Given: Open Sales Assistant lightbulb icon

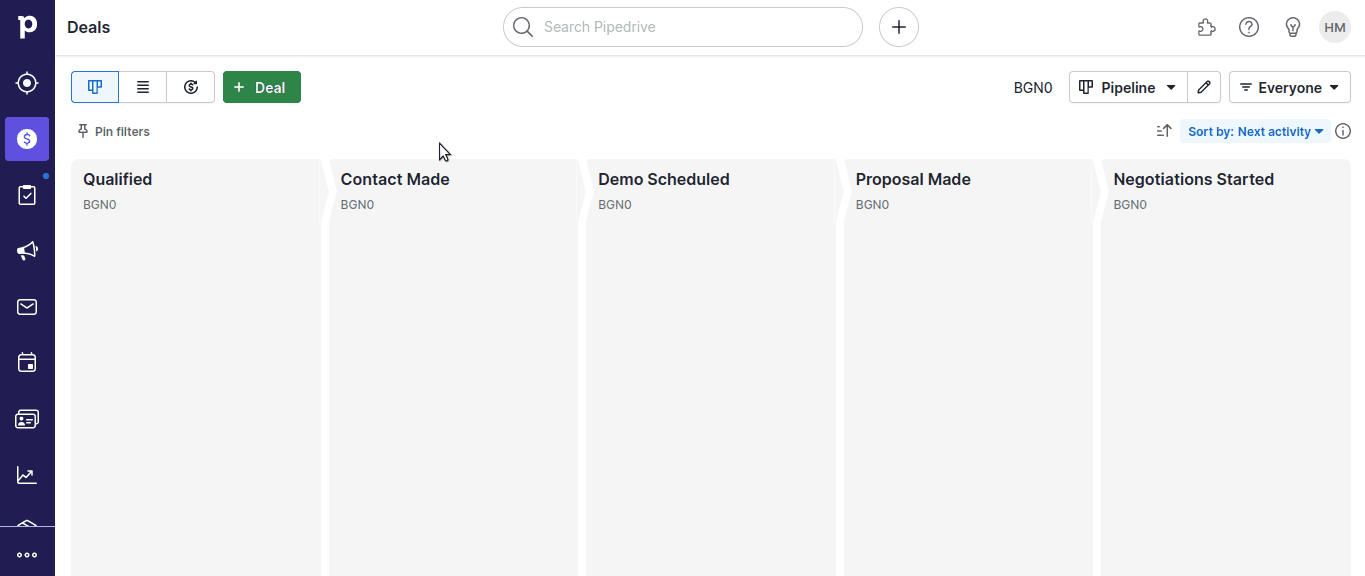Looking at the screenshot, I should click(1292, 27).
